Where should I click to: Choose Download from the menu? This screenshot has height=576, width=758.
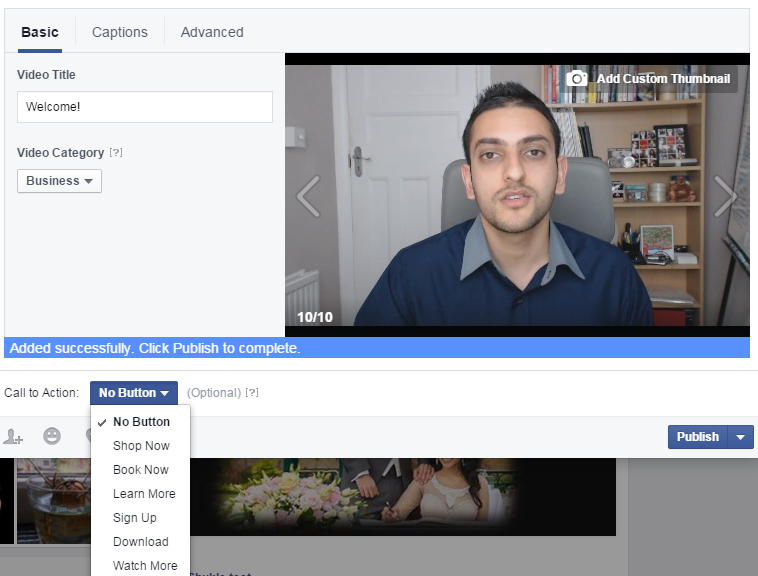(x=141, y=542)
